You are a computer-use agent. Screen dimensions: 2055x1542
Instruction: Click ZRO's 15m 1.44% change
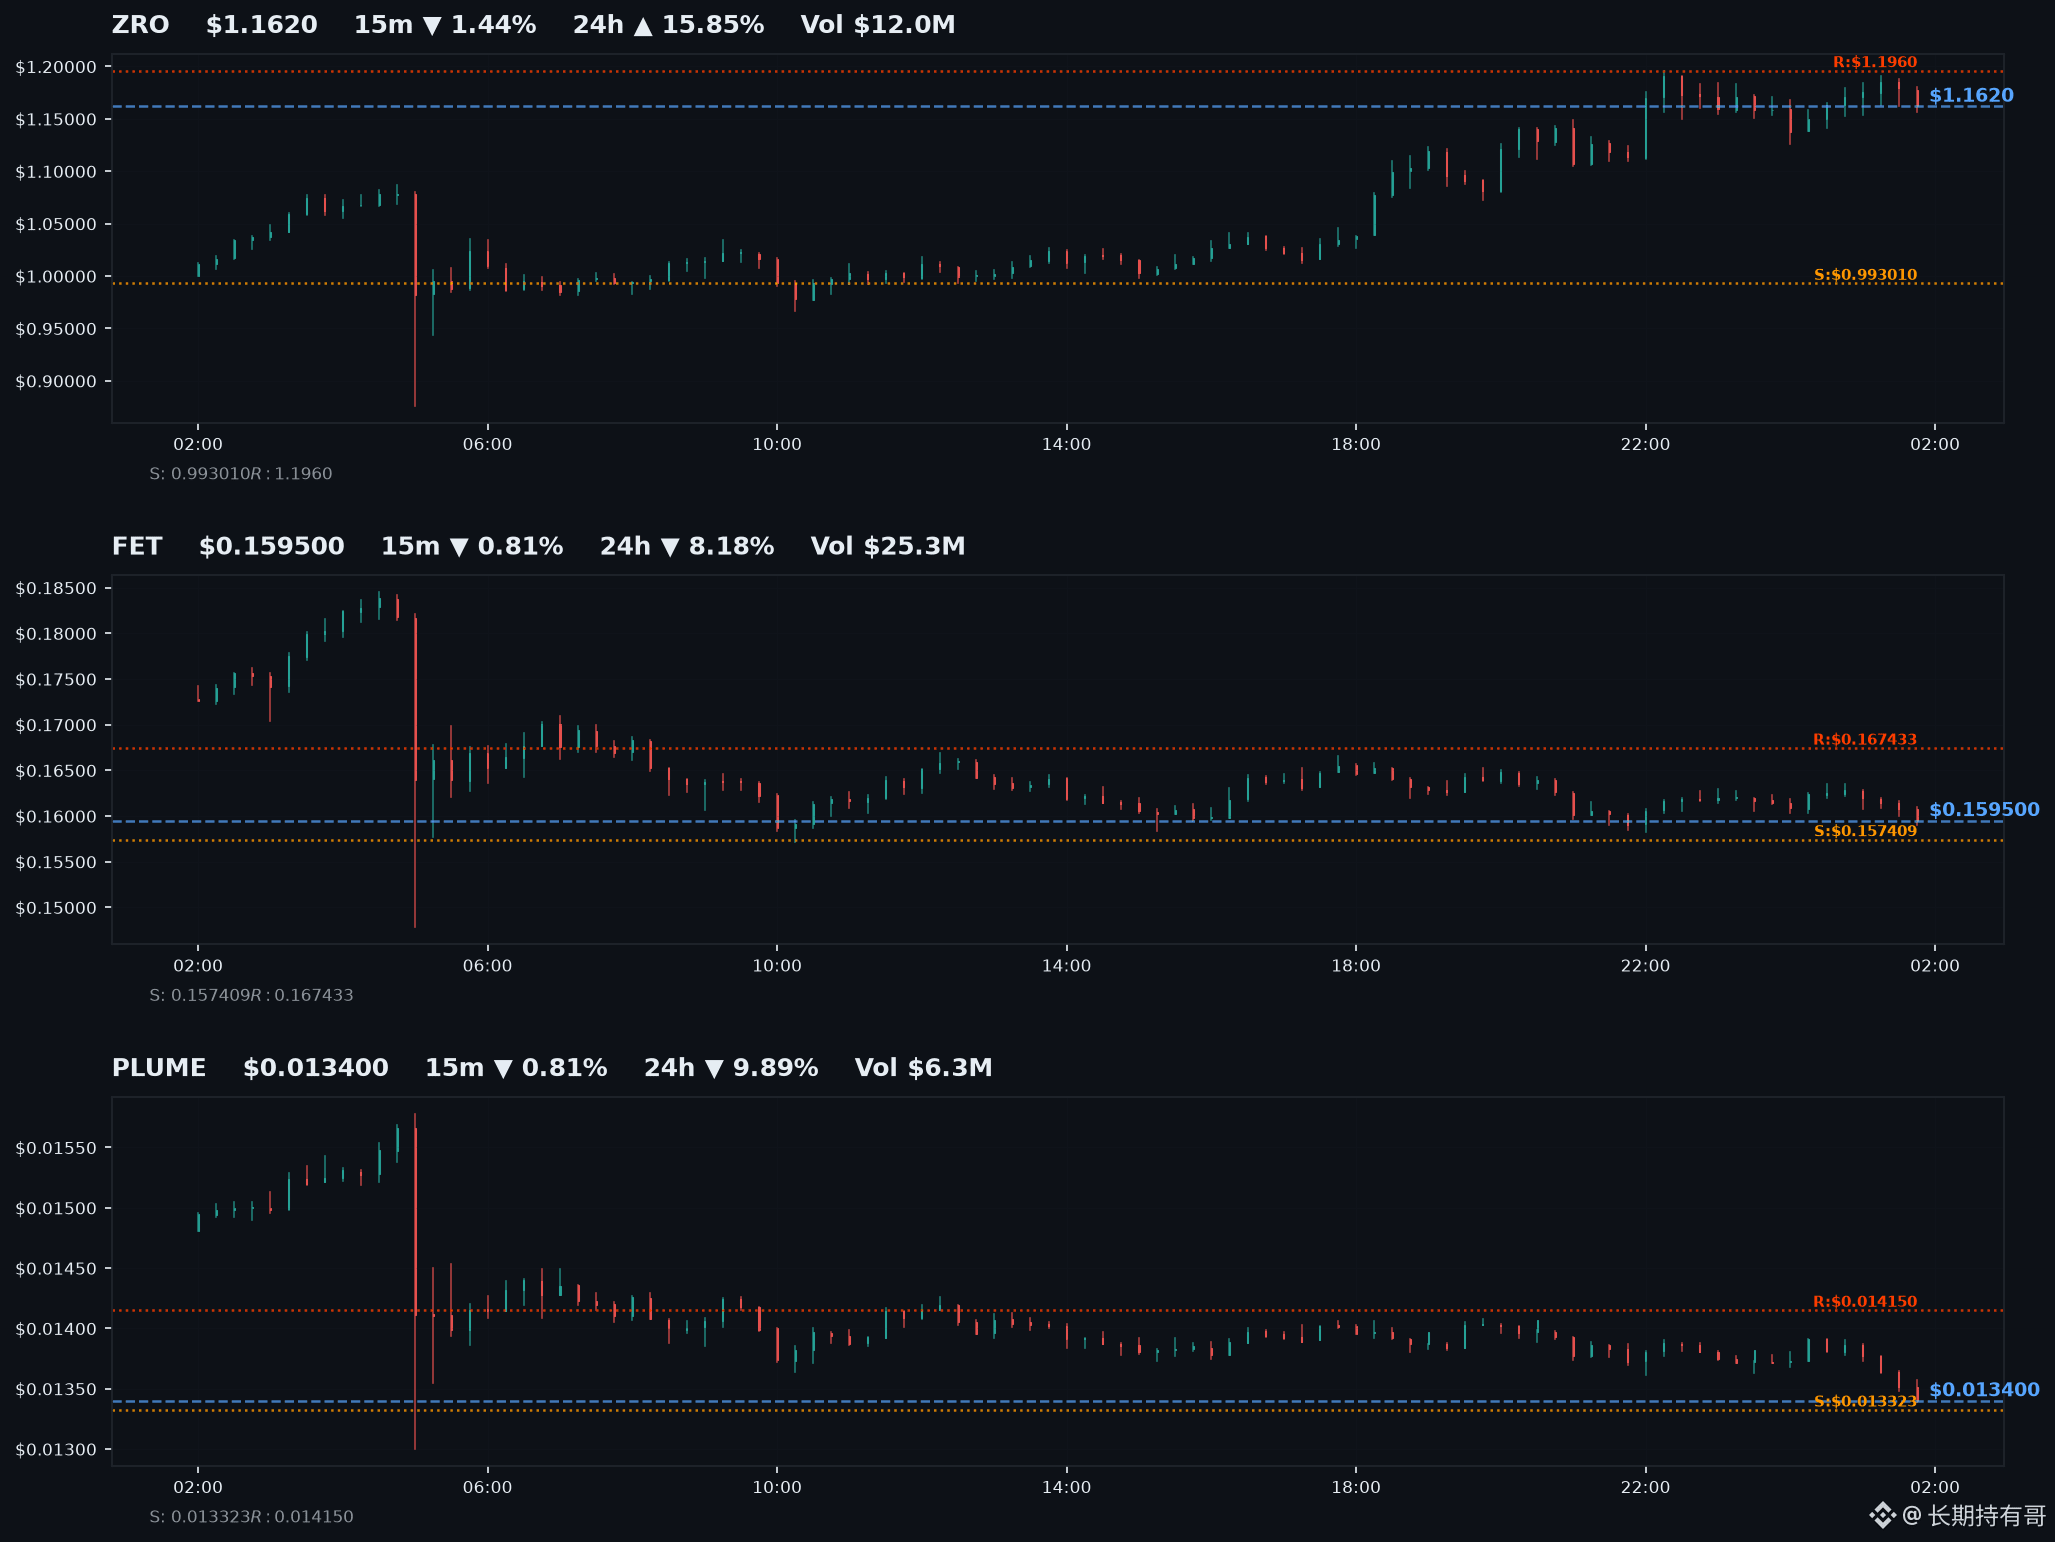pyautogui.click(x=445, y=25)
